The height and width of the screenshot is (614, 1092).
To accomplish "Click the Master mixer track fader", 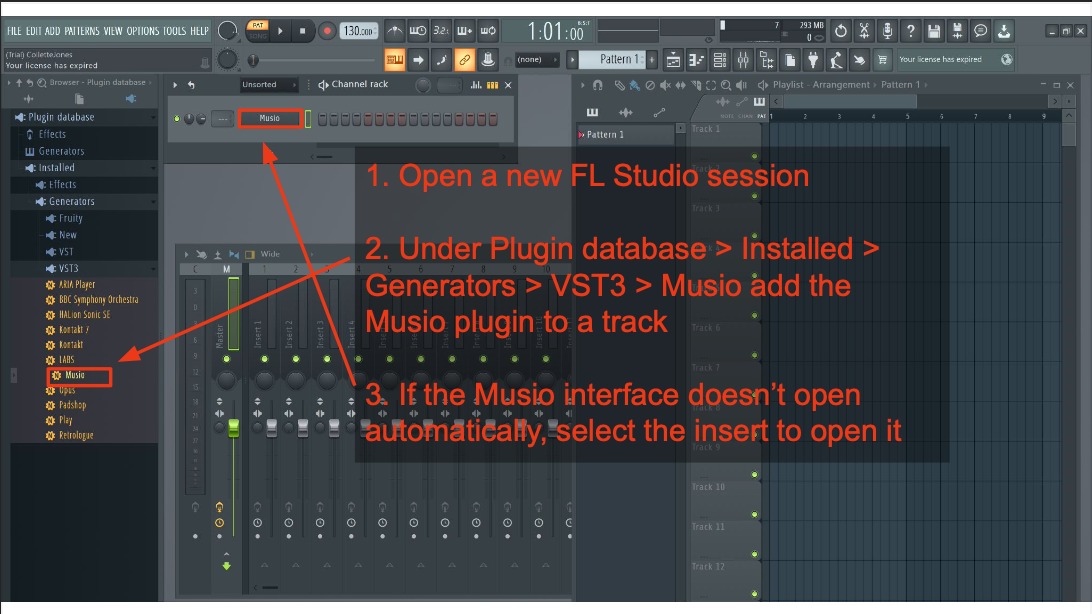I will (233, 427).
